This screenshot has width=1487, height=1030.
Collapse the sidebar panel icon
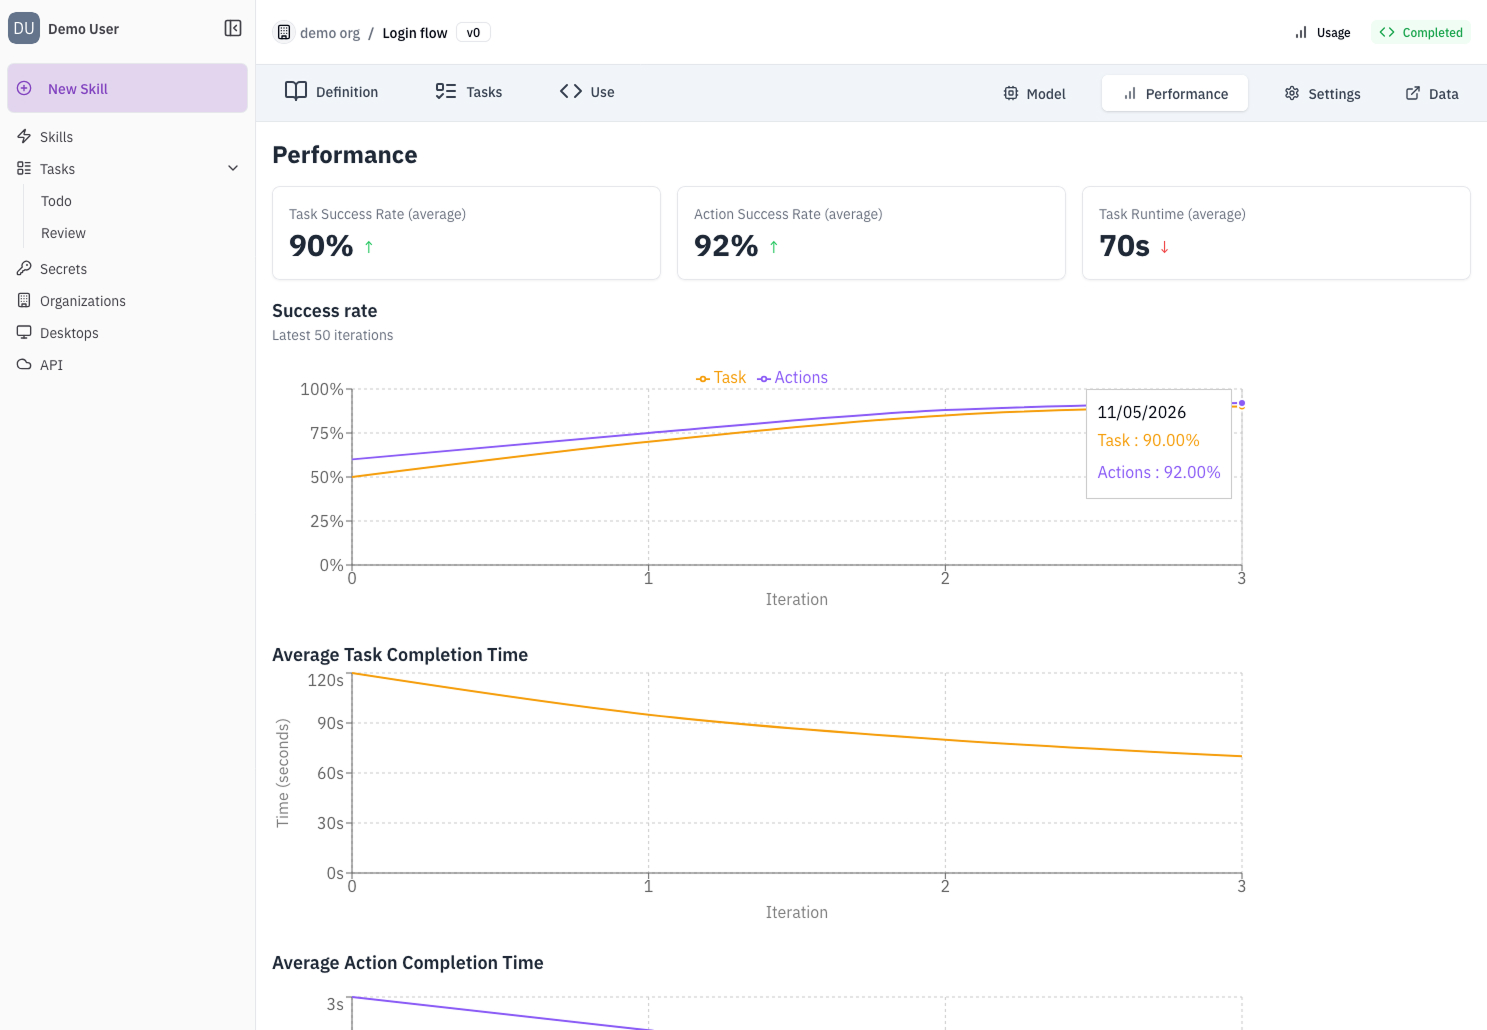233,28
